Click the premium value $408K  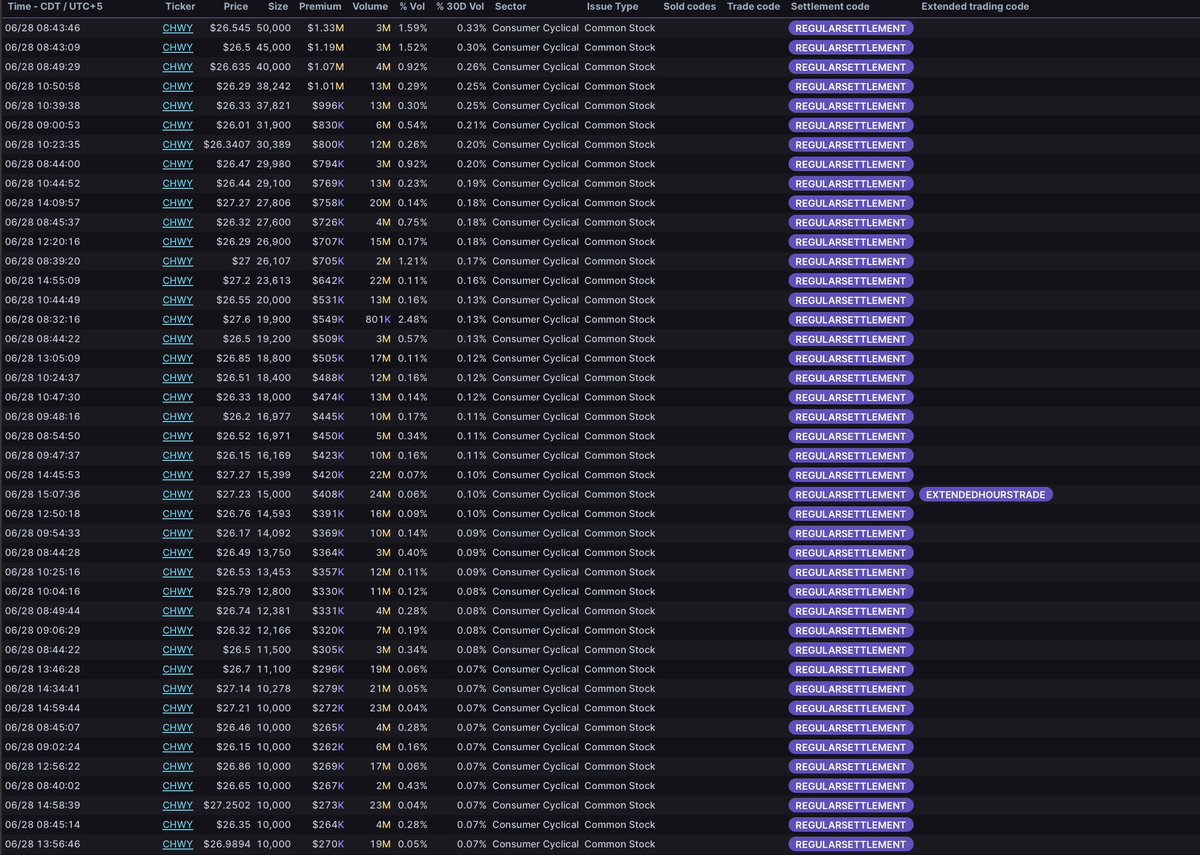(328, 495)
